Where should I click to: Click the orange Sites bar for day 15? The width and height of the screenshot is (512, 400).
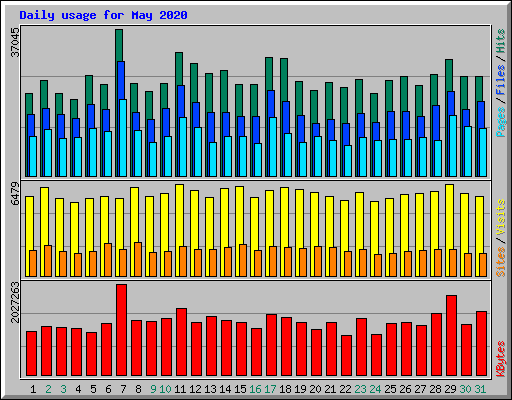[243, 260]
